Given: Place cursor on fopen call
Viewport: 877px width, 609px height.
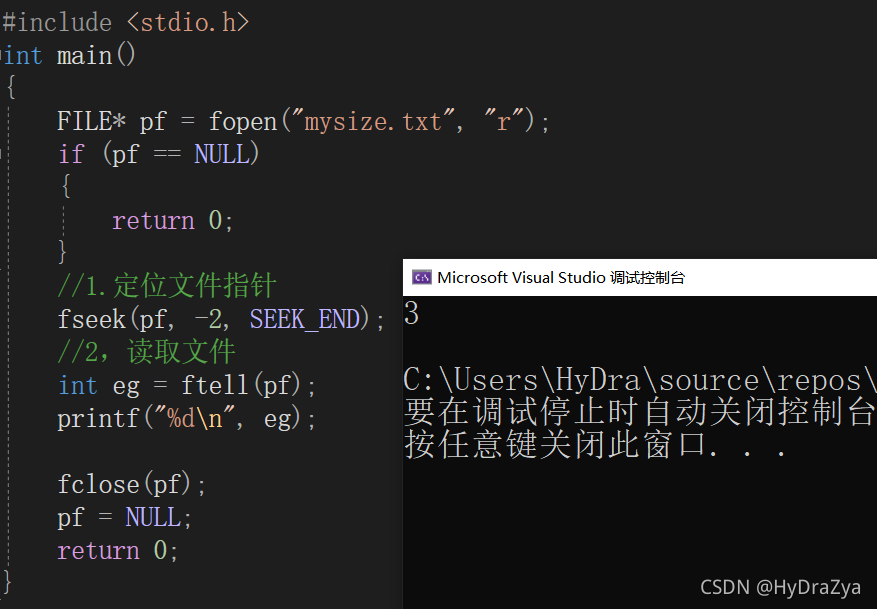Looking at the screenshot, I should [243, 121].
